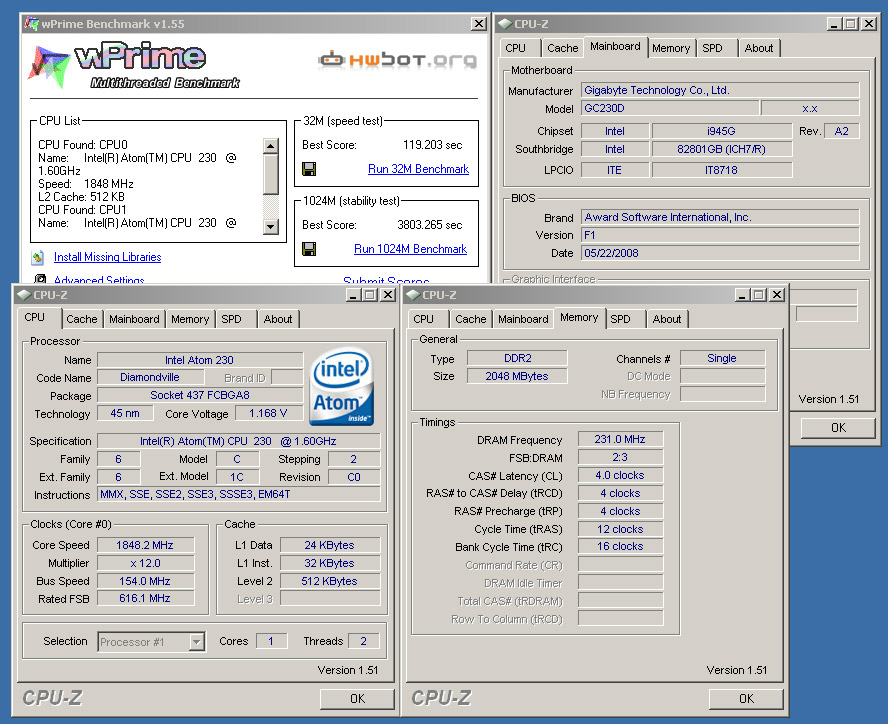Click the Intel Atom inside logo badge
Image resolution: width=888 pixels, height=724 pixels.
[x=342, y=386]
